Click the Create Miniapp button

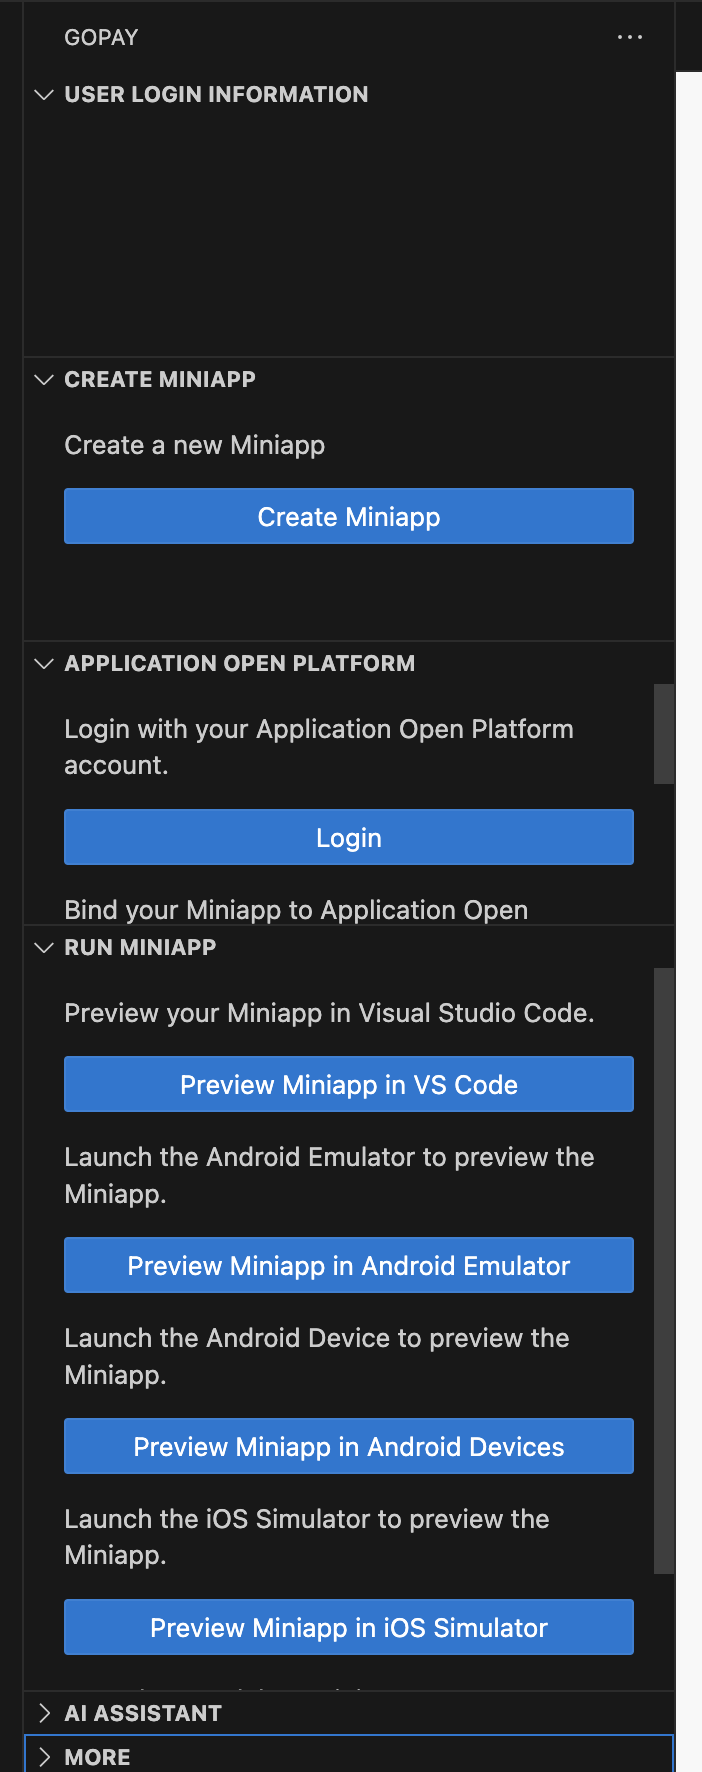point(349,516)
